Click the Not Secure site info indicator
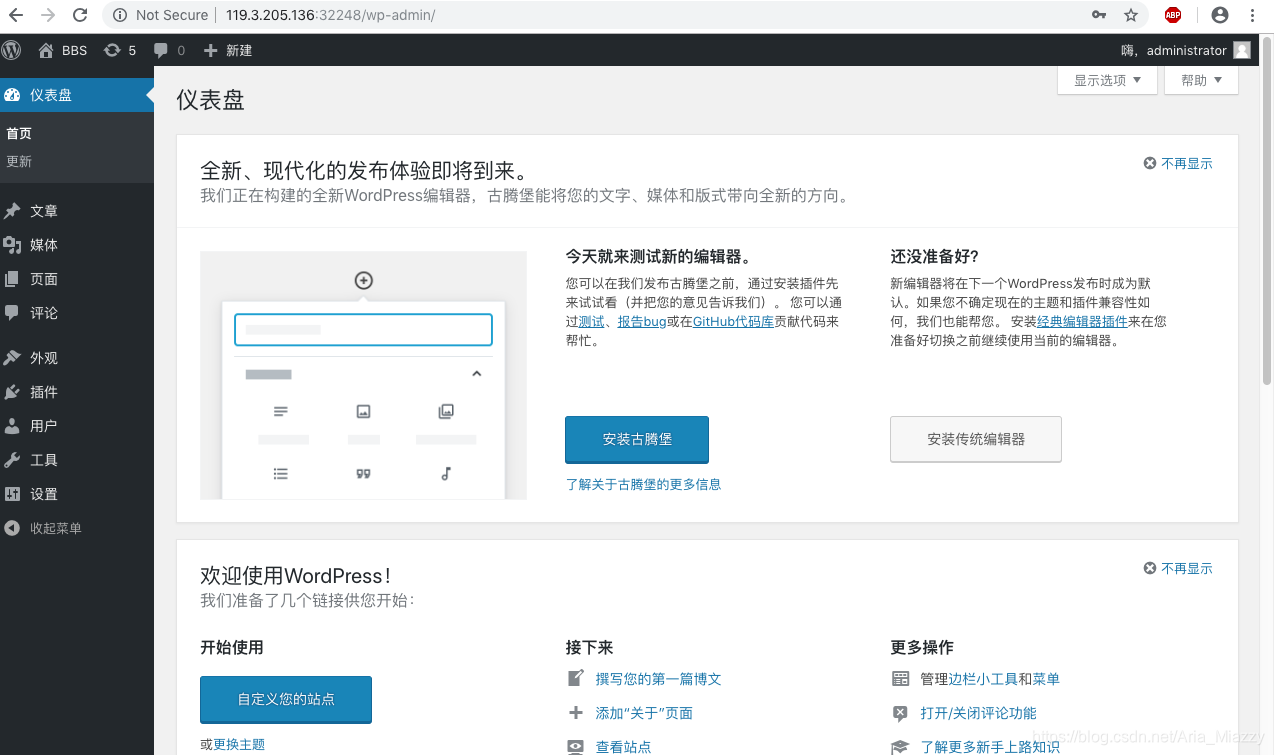 coord(160,15)
